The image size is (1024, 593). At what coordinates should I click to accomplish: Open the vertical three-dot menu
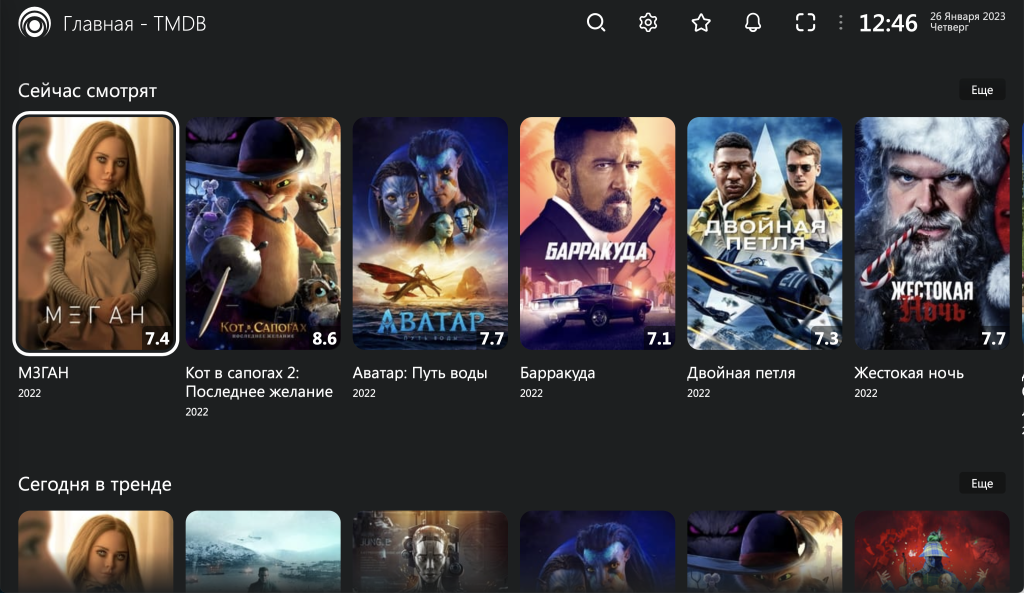point(840,23)
